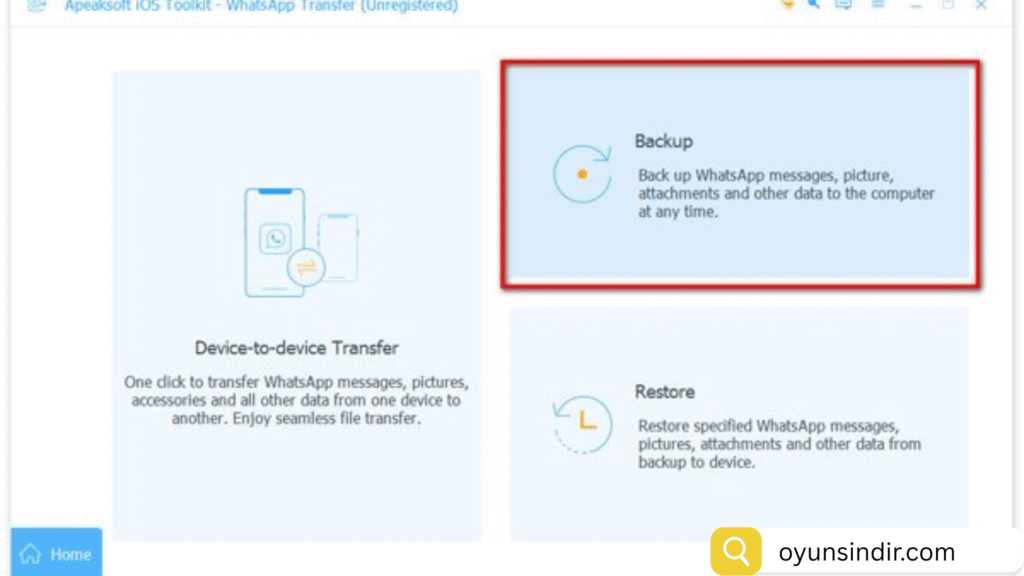Click the Home button
The image size is (1024, 576).
pos(56,552)
